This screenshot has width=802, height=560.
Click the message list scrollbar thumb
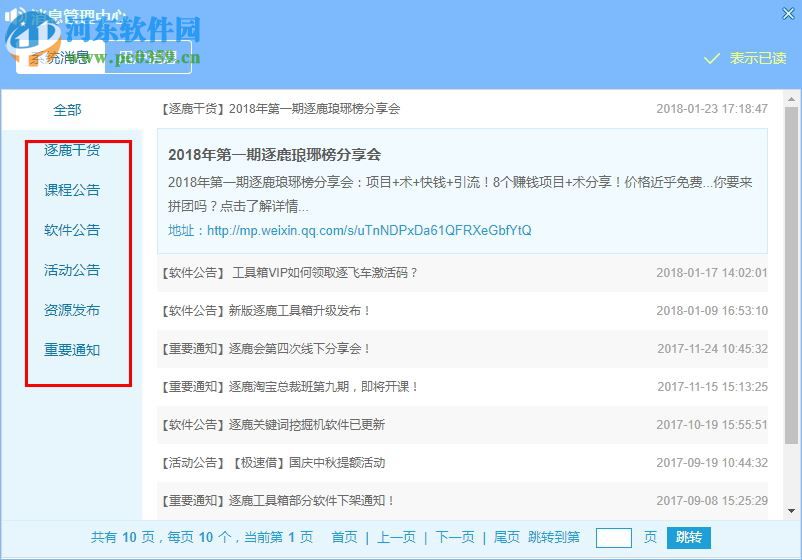coord(791,275)
